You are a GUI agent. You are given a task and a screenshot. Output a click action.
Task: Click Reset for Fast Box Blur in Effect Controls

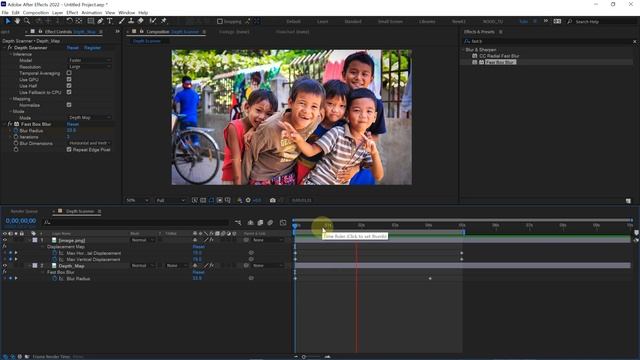tap(73, 124)
